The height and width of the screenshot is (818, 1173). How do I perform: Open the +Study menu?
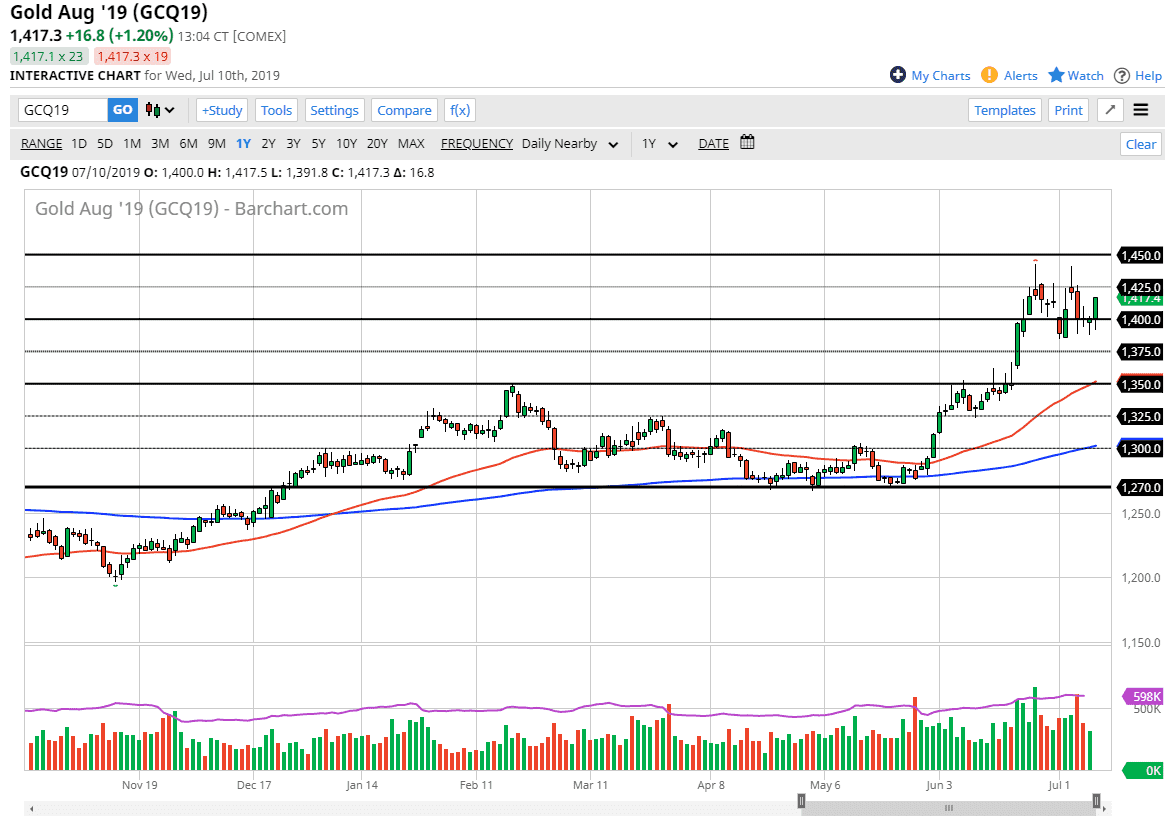pos(222,110)
